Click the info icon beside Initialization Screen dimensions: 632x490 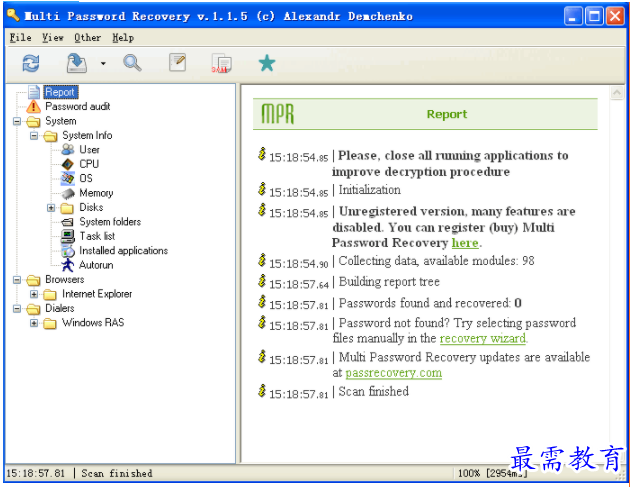point(262,189)
